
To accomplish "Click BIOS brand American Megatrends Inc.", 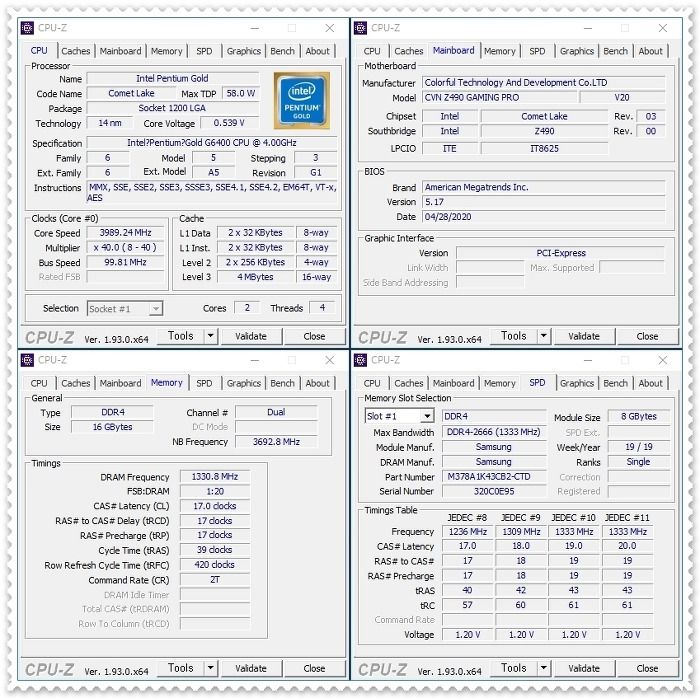I will pos(544,187).
